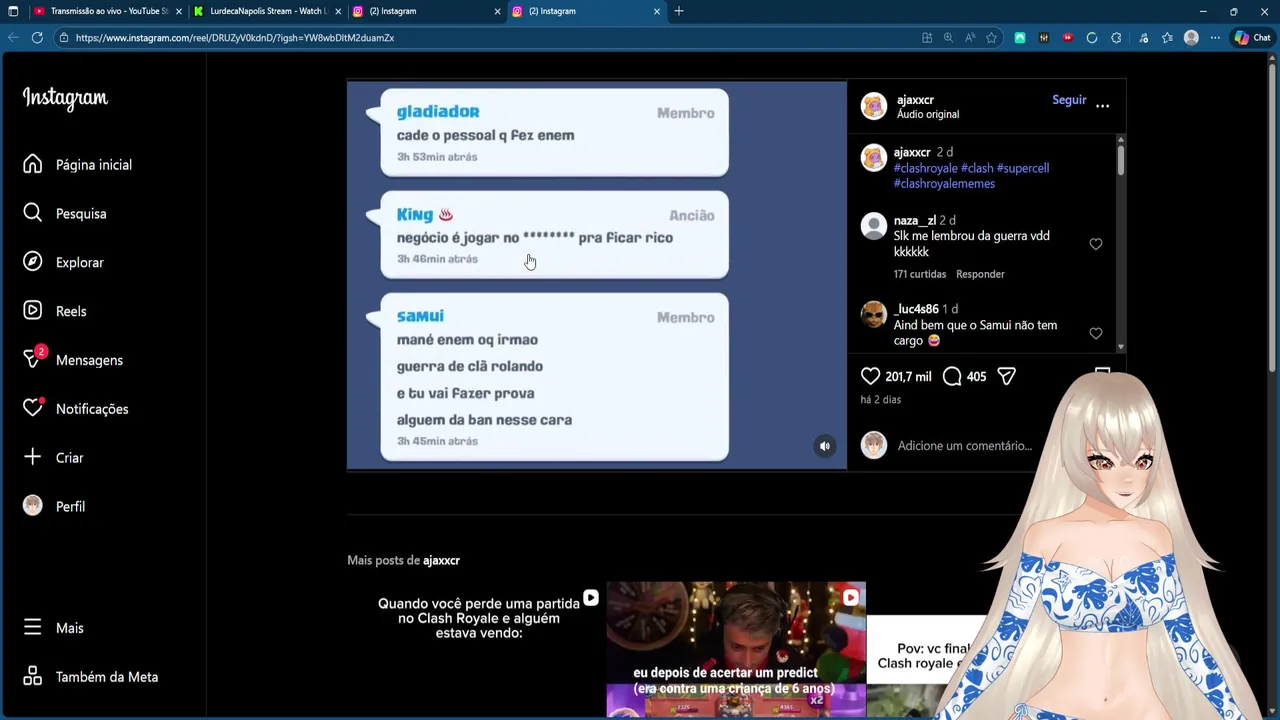
Task: Open zoom magnifier in address bar
Action: [948, 38]
